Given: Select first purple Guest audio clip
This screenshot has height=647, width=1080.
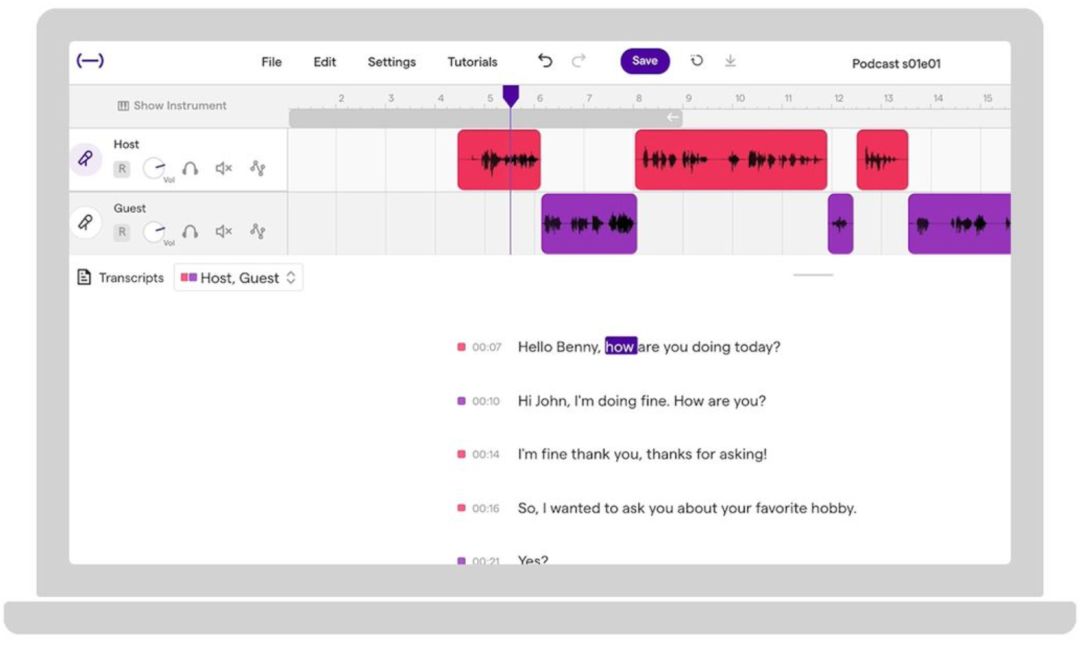Looking at the screenshot, I should pos(589,224).
